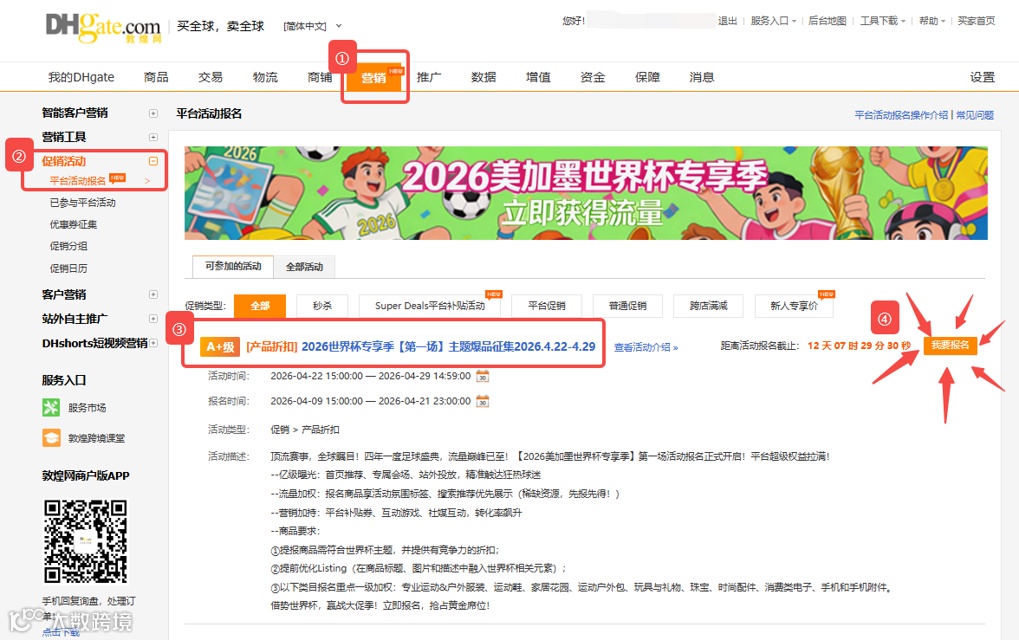Open the 商铺 menu

click(x=320, y=77)
